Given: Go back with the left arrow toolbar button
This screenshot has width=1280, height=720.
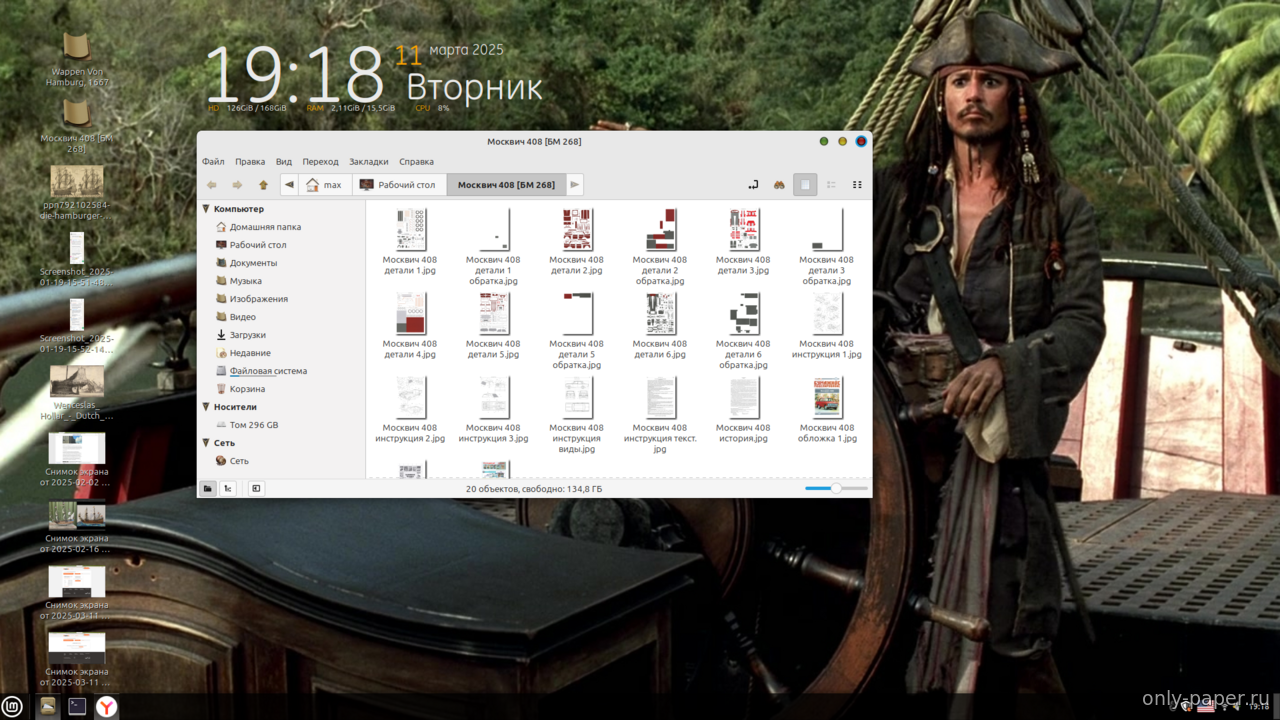Looking at the screenshot, I should (x=212, y=185).
